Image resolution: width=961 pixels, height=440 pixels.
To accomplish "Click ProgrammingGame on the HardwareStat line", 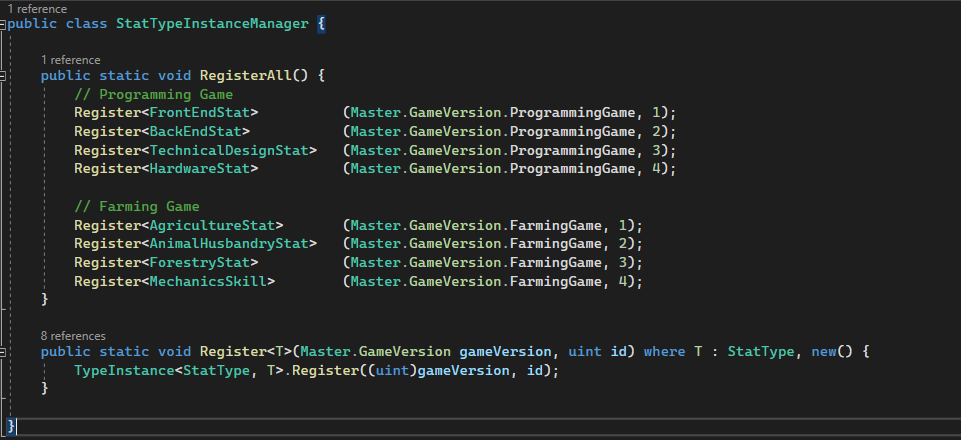I will 573,169.
